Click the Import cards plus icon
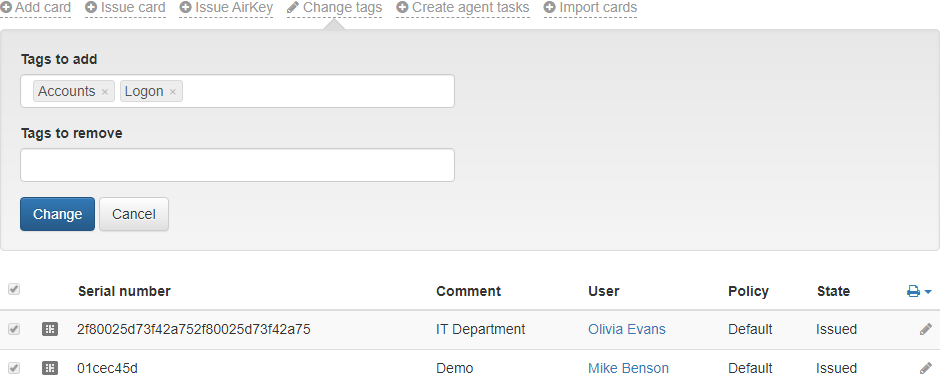This screenshot has width=940, height=390. click(549, 7)
